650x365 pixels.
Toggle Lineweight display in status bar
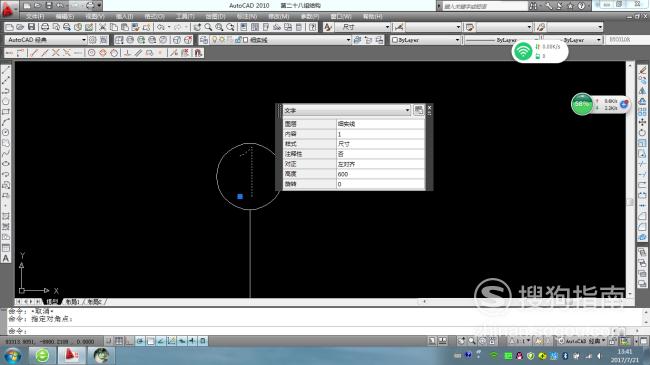click(192, 341)
